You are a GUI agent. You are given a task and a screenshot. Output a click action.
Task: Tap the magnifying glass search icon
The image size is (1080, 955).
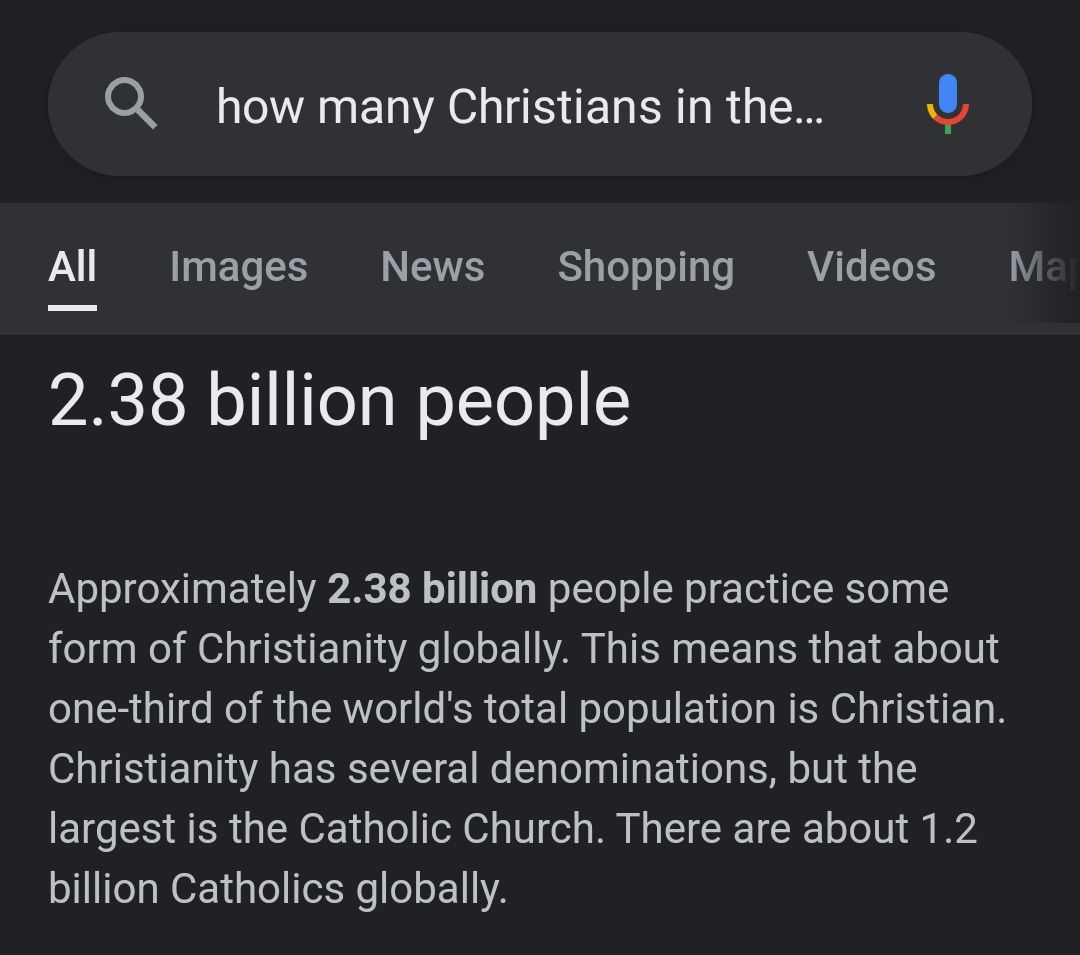coord(131,104)
